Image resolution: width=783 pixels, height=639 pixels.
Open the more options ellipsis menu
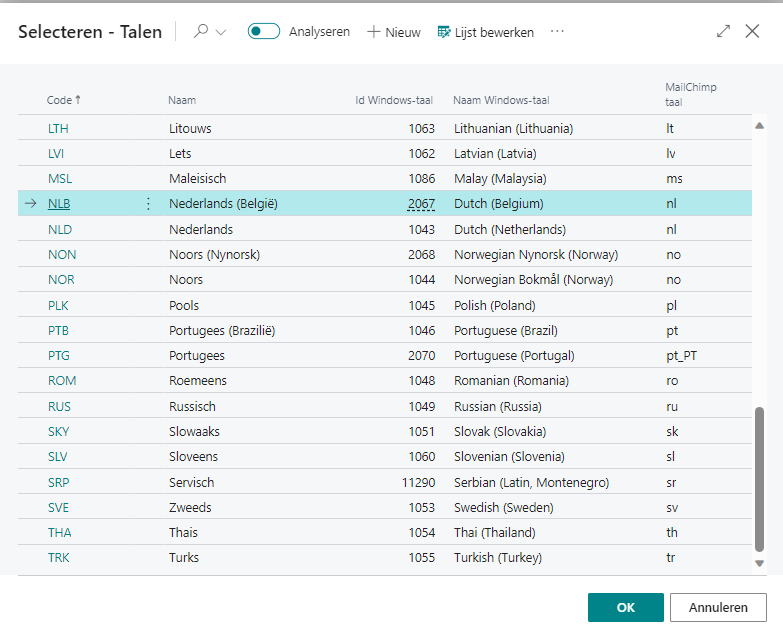click(x=557, y=32)
